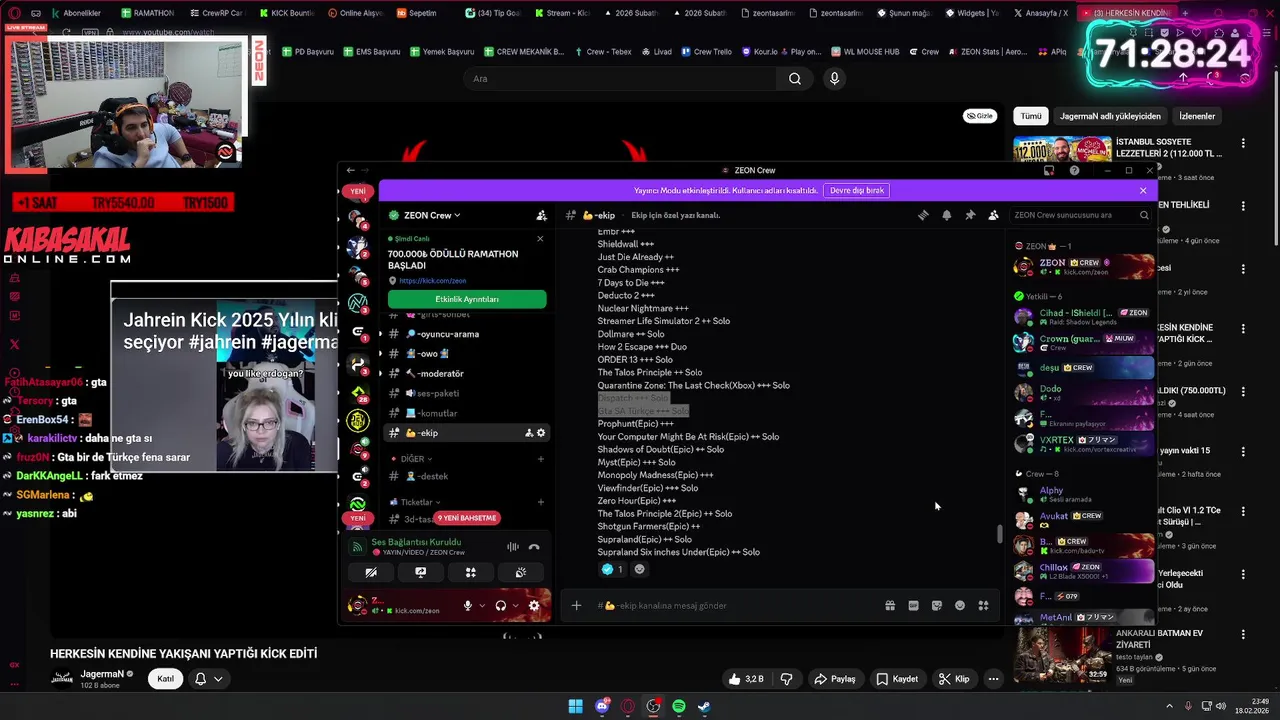Click the Etkinlik Ayrıntıları button
Image resolution: width=1280 pixels, height=720 pixels.
(467, 299)
